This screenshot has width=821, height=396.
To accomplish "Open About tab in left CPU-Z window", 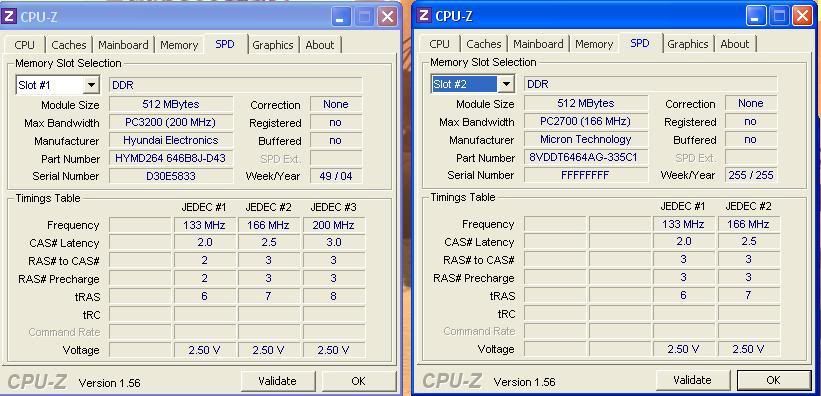I will (x=320, y=45).
